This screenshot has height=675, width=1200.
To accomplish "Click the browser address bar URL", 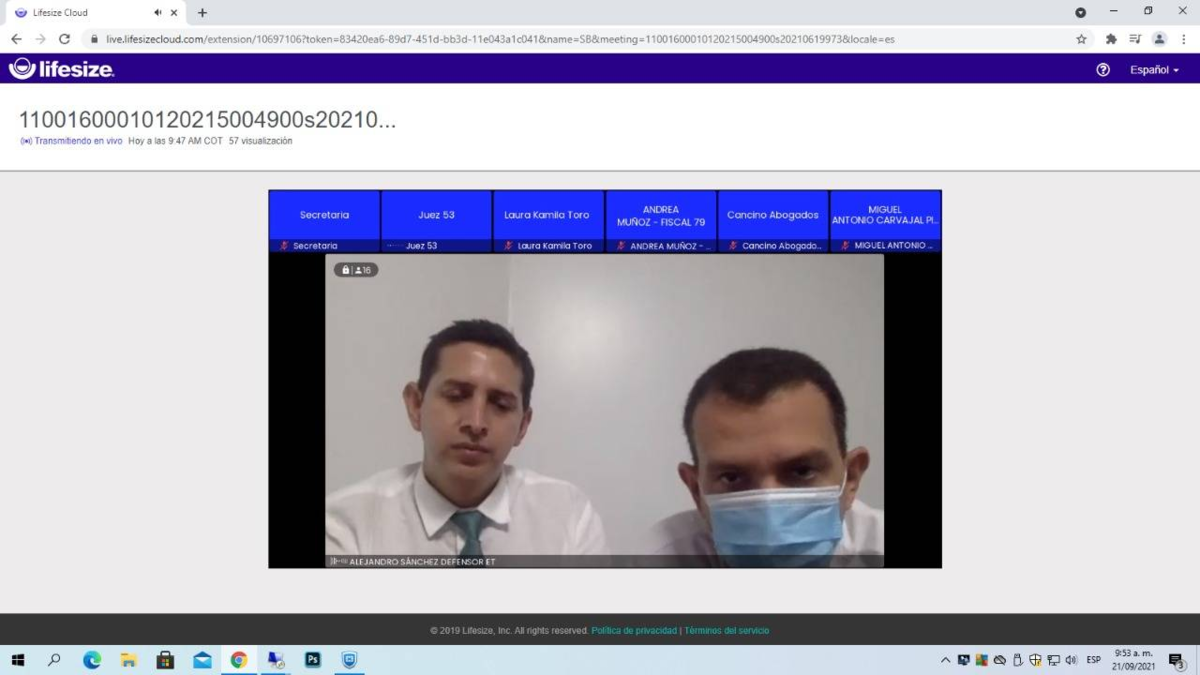I will tap(500, 39).
